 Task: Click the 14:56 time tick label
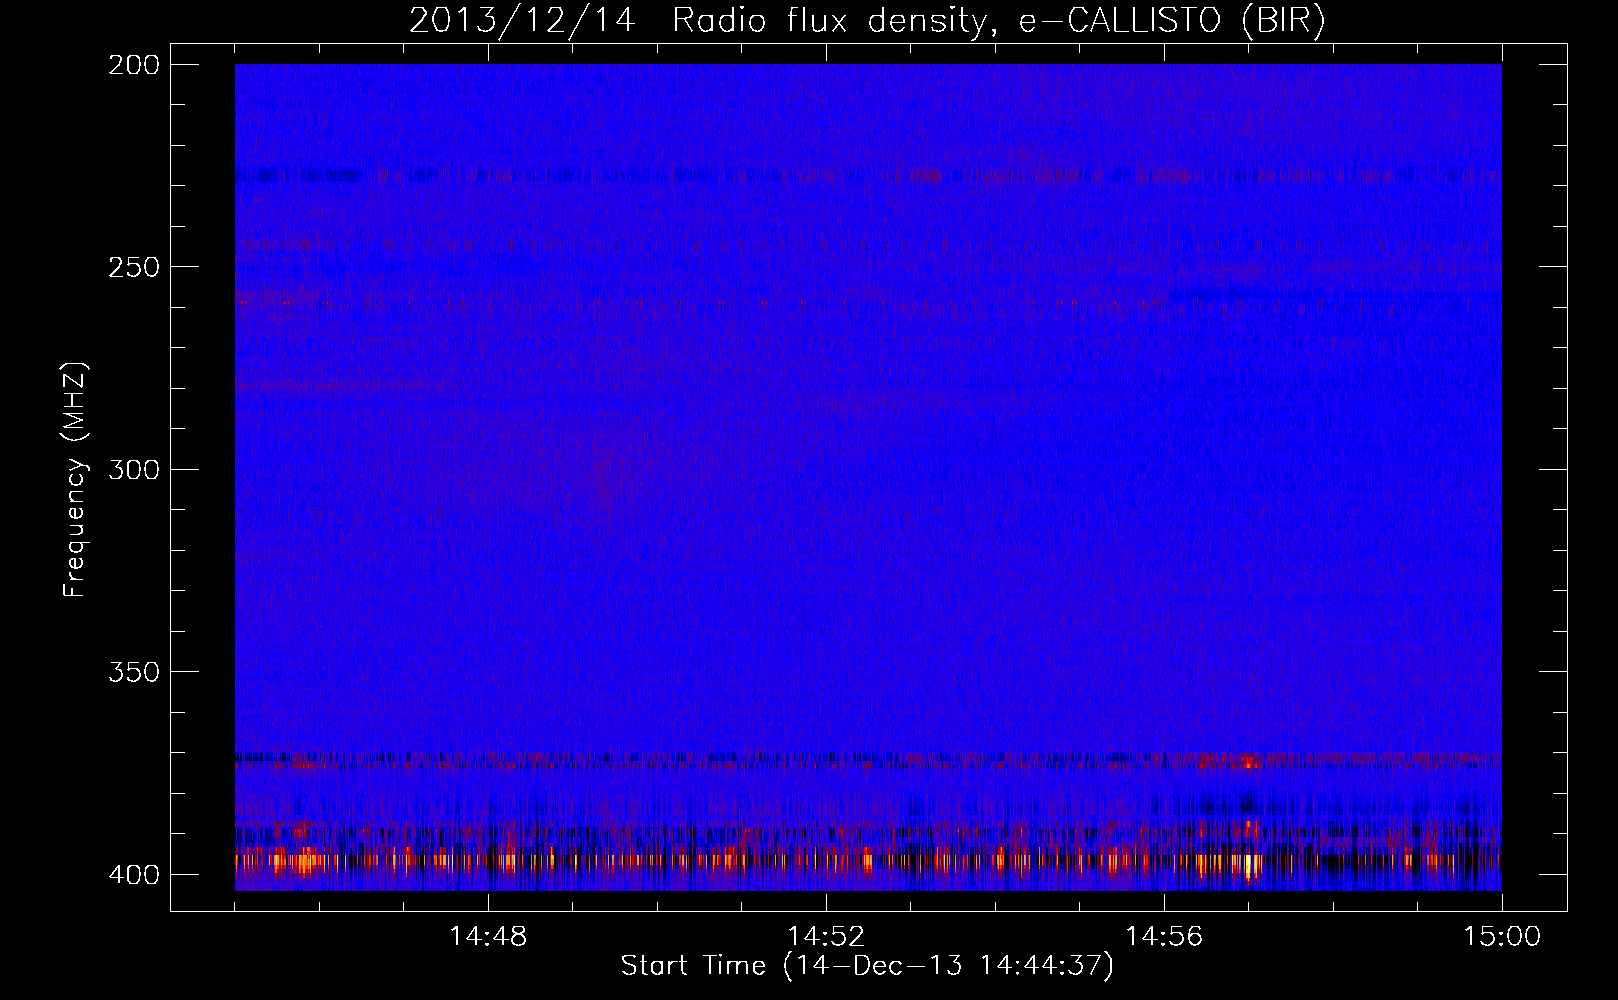pos(1164,937)
